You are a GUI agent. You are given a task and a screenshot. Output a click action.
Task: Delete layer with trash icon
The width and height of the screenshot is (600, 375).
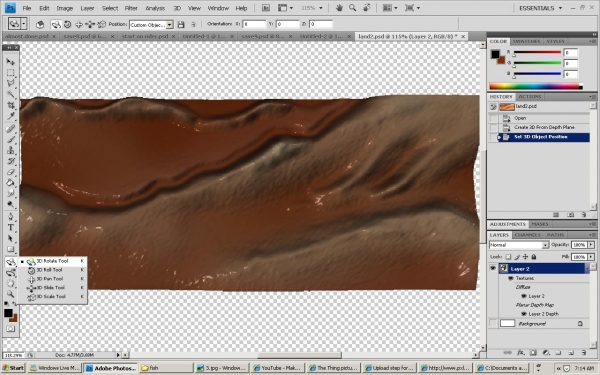click(583, 352)
